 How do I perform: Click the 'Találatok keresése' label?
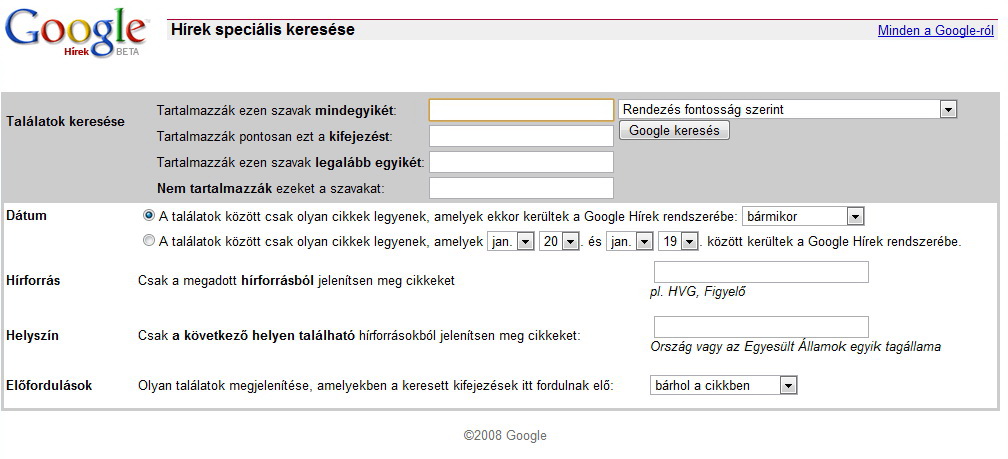point(65,122)
